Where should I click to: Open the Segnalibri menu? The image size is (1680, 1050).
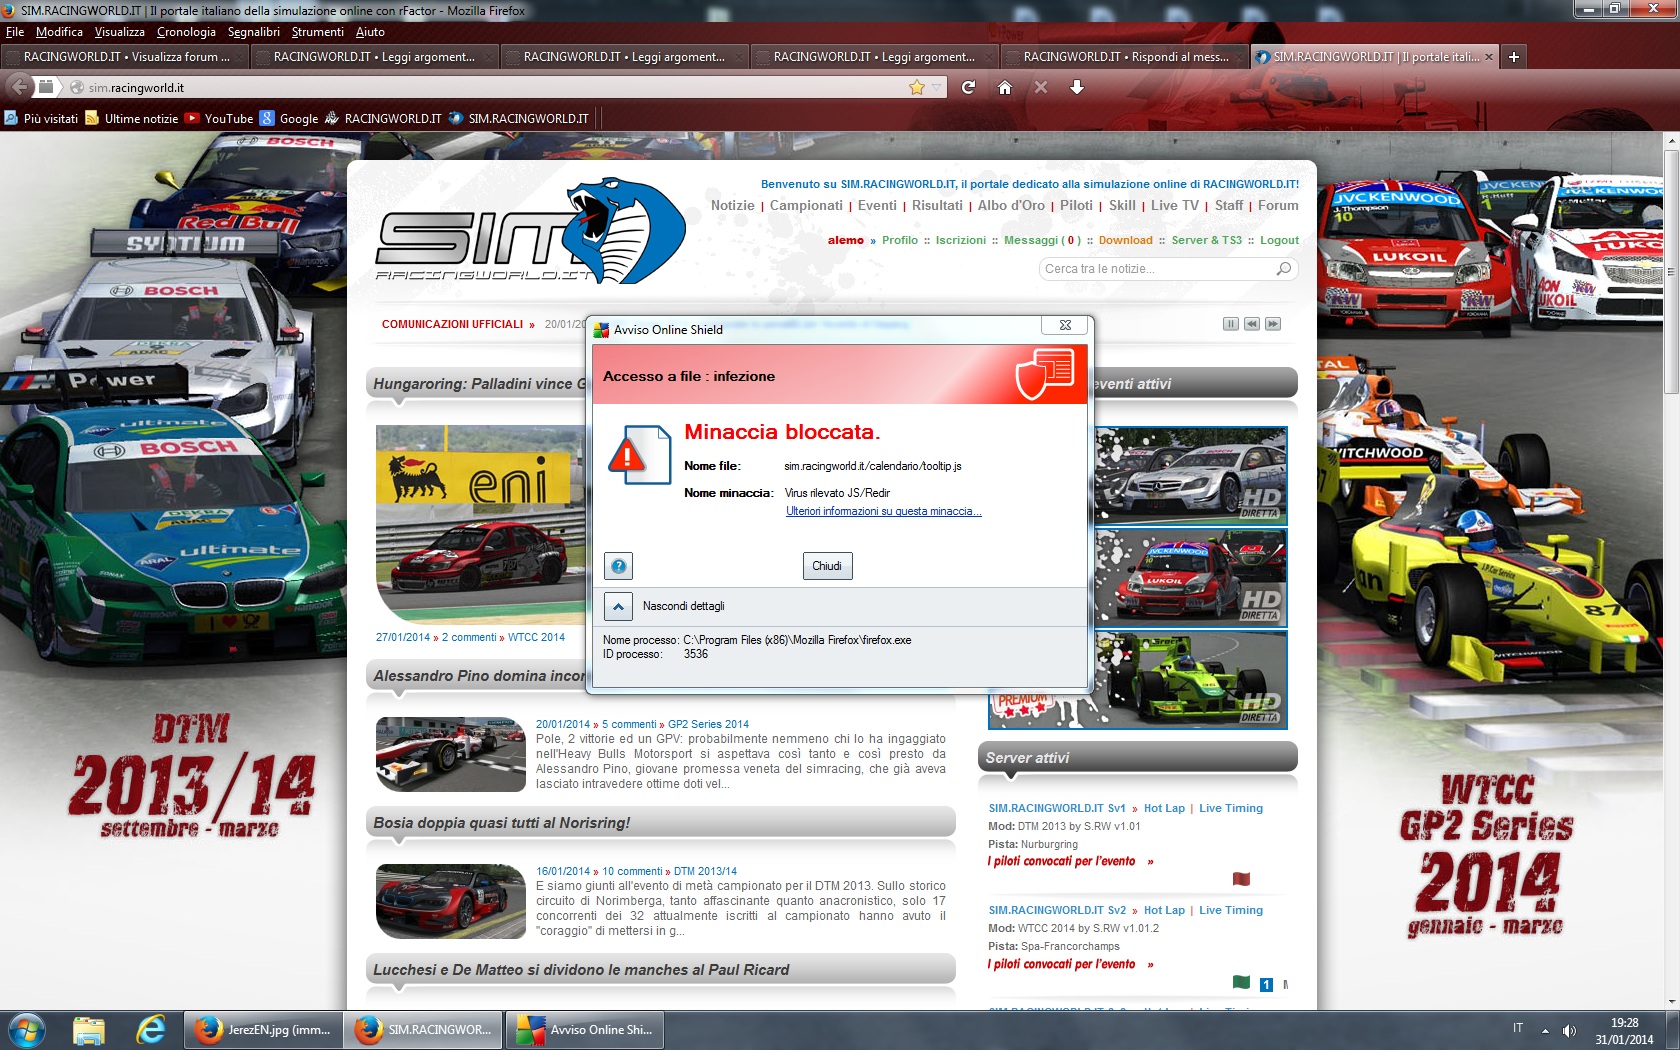(254, 32)
